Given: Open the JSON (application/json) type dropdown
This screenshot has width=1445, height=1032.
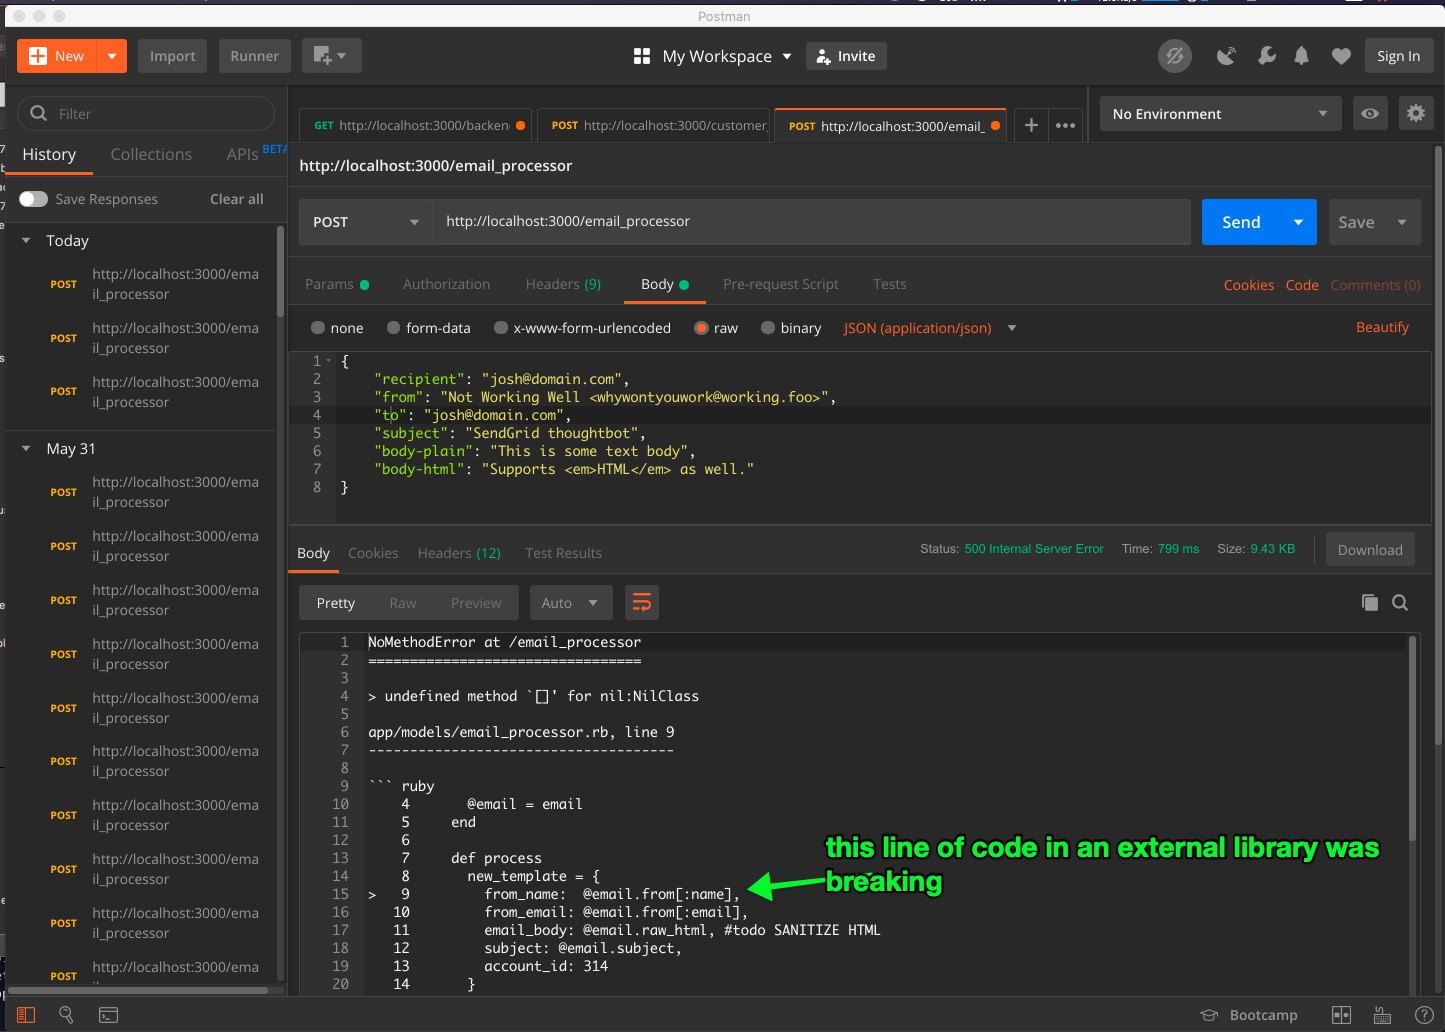Looking at the screenshot, I should click(x=929, y=328).
